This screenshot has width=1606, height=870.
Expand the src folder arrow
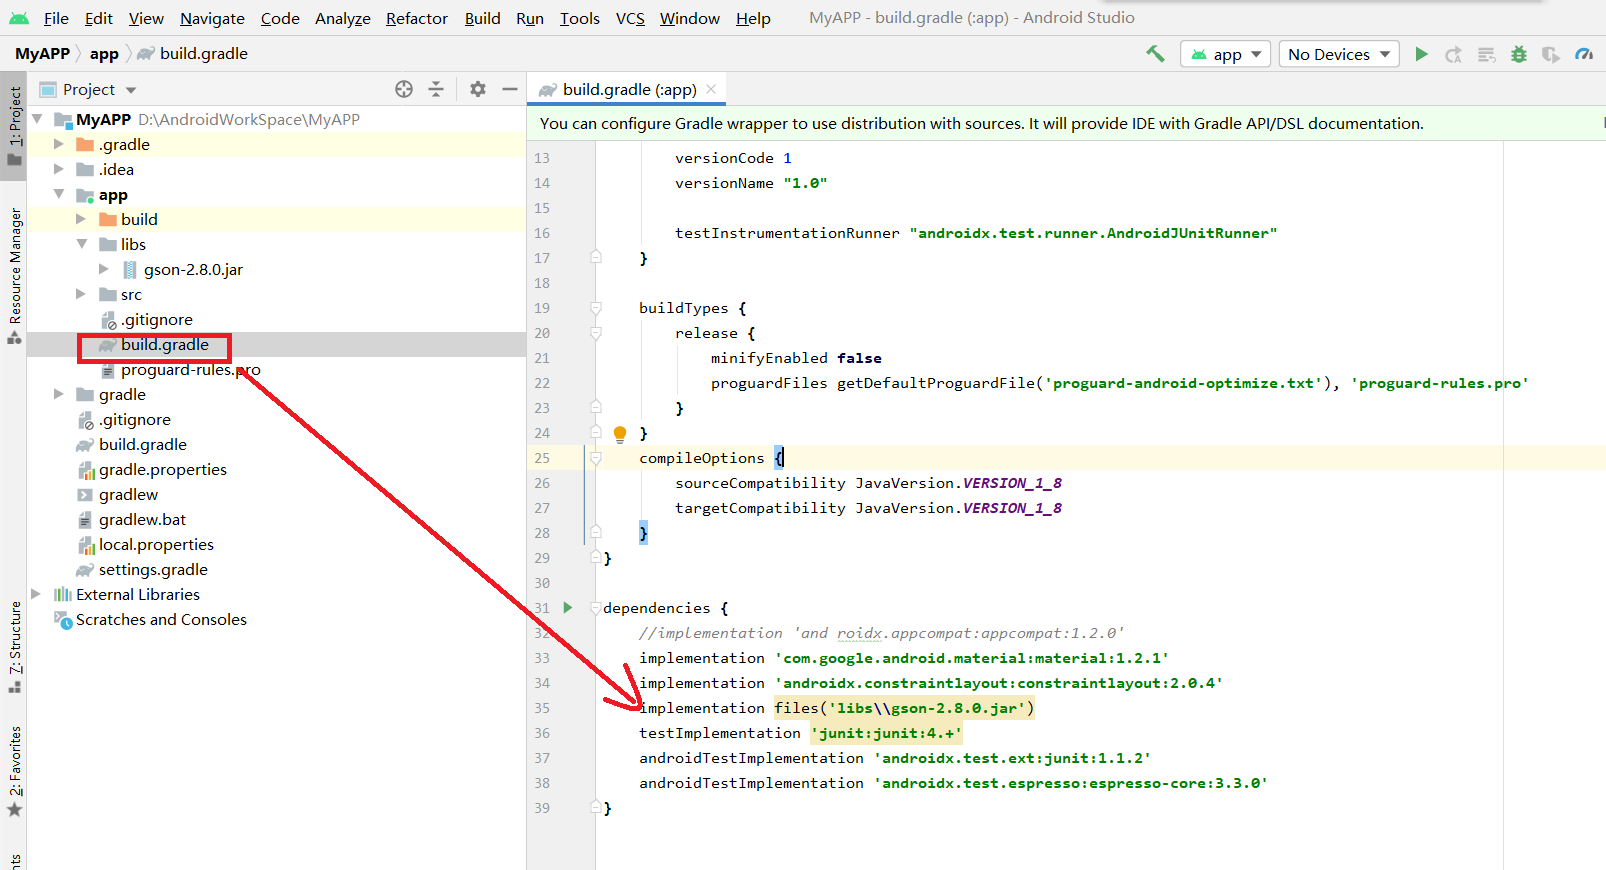tap(81, 294)
